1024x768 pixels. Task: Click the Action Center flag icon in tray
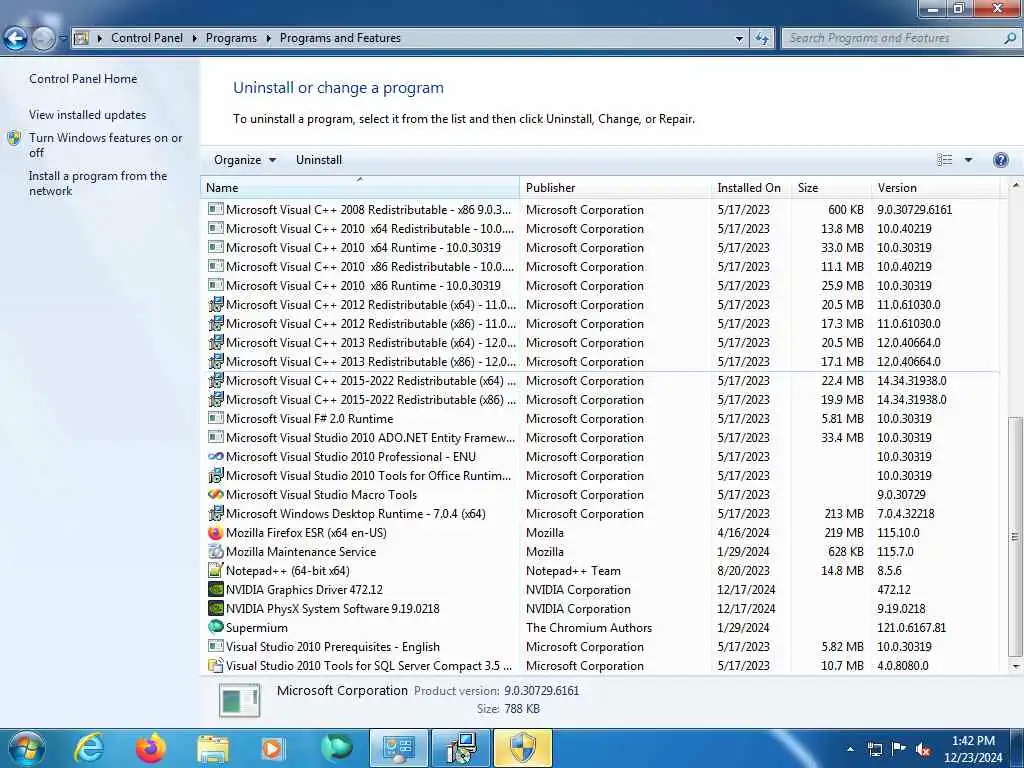[899, 749]
